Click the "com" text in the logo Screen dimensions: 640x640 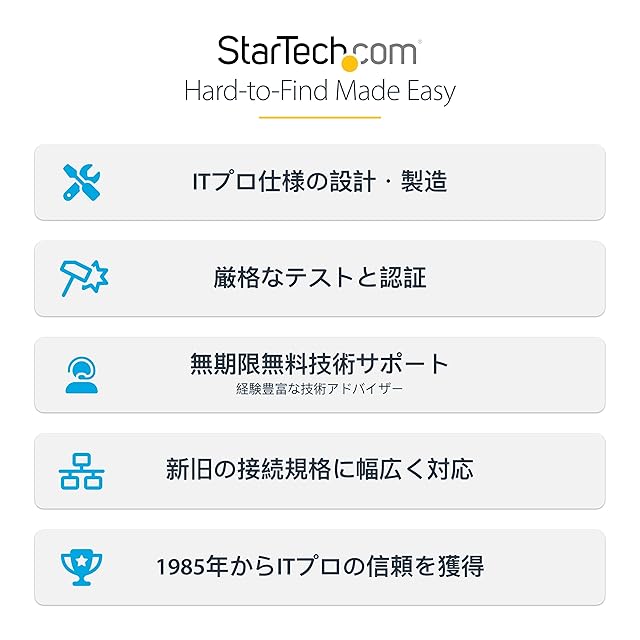click(x=388, y=52)
